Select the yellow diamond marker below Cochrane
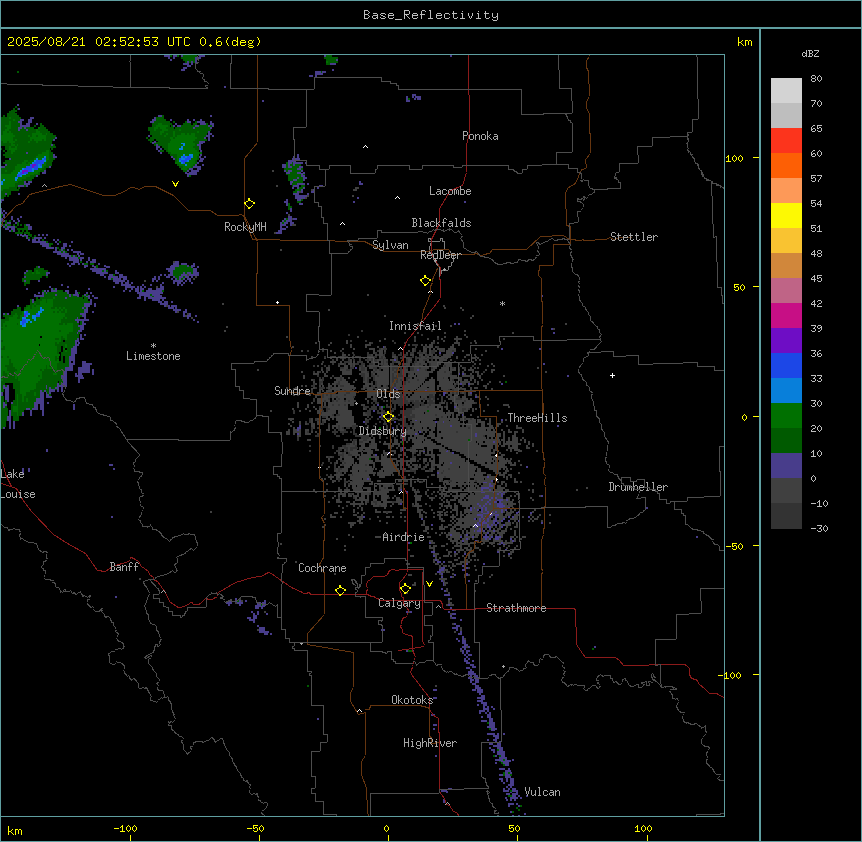This screenshot has height=842, width=862. (340, 590)
